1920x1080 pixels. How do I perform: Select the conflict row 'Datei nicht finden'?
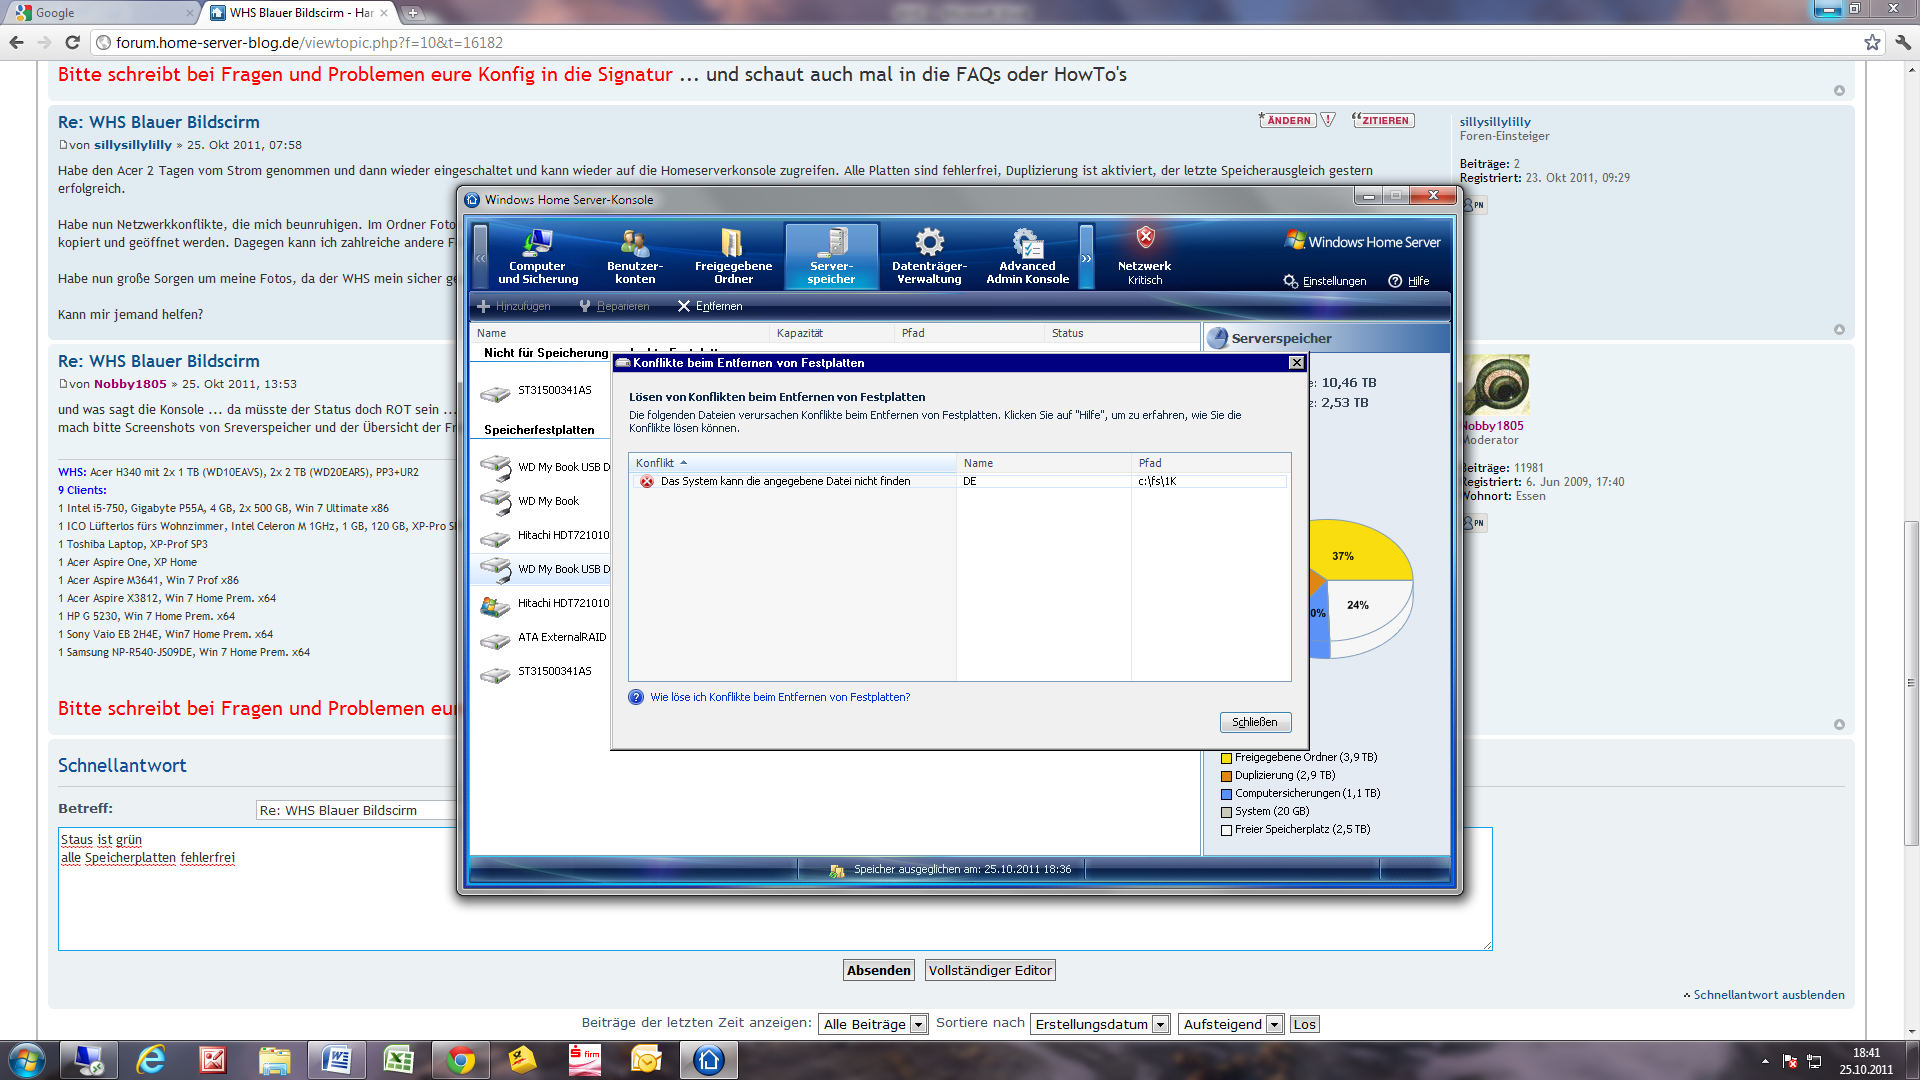tap(959, 481)
